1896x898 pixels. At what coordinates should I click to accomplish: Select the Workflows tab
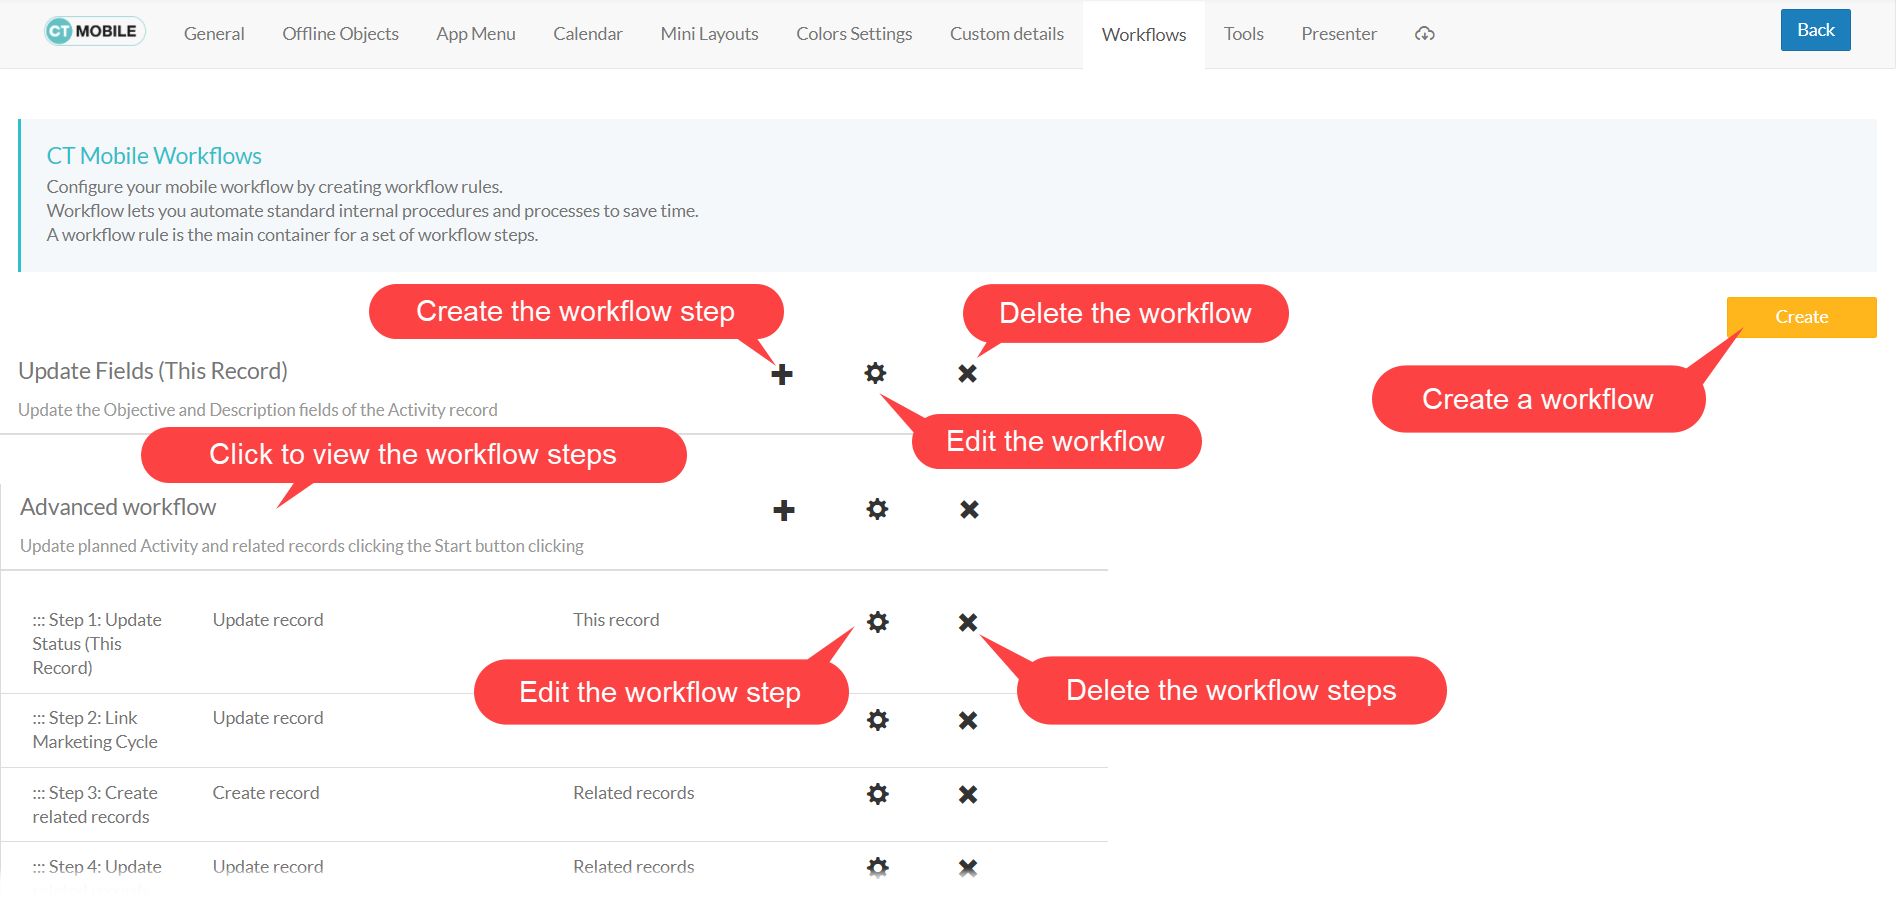tap(1144, 35)
